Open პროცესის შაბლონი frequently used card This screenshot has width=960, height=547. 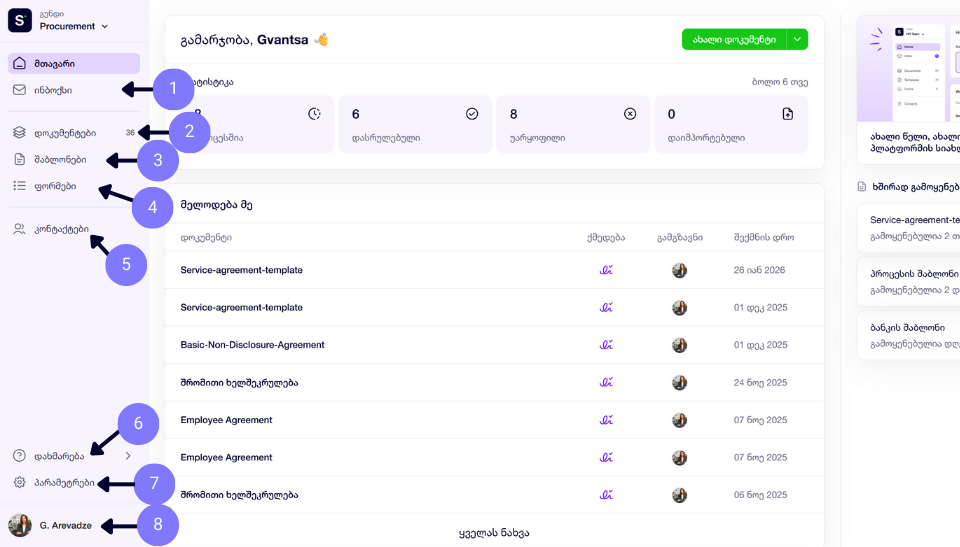(x=909, y=281)
